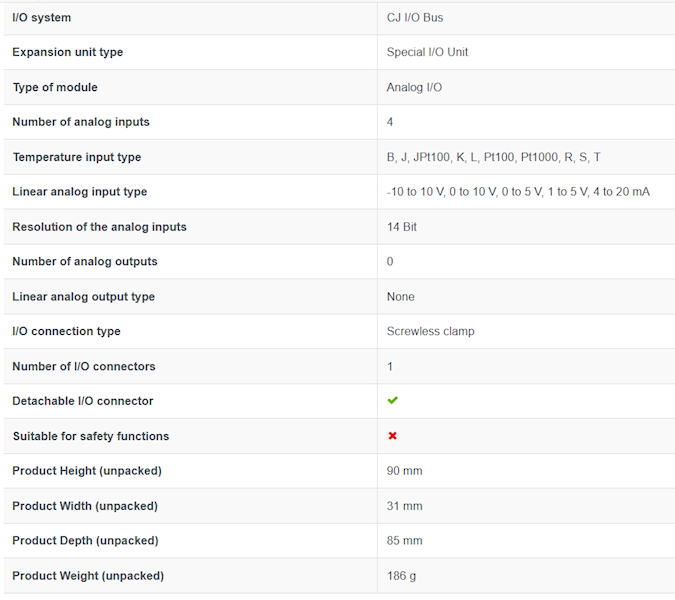The image size is (675, 600).
Task: Select the Number of analog outputs label
Action: coord(85,262)
